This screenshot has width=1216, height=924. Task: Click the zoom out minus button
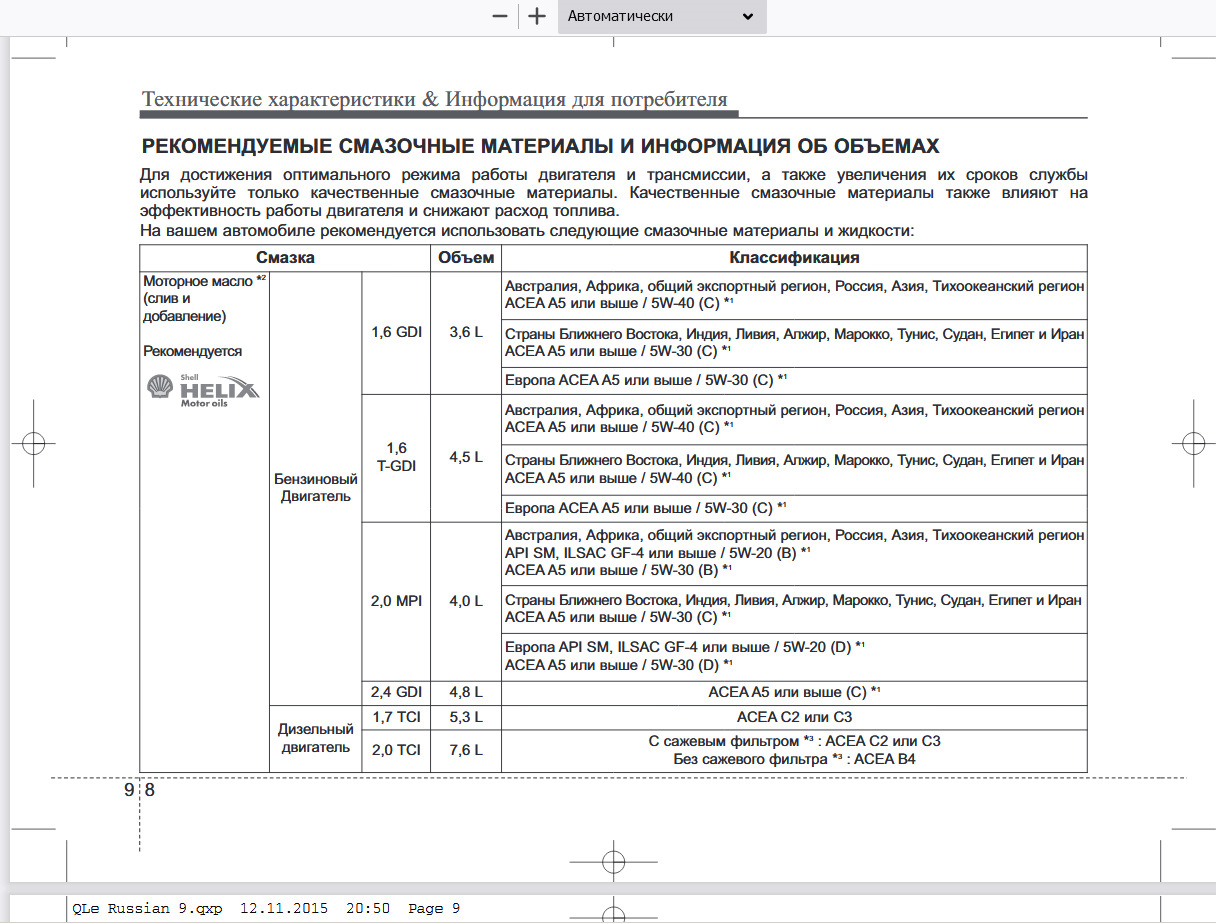pyautogui.click(x=500, y=16)
